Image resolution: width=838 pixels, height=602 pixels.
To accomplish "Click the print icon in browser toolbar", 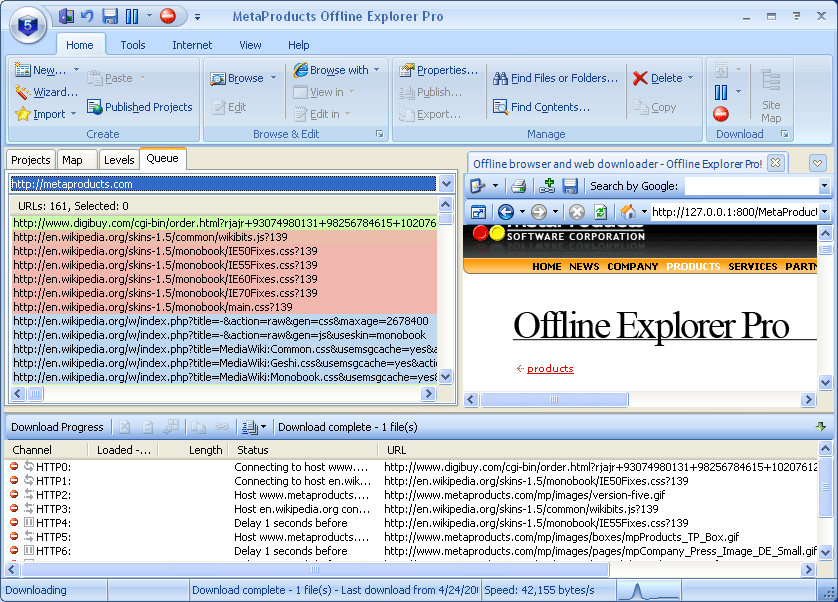I will point(518,186).
